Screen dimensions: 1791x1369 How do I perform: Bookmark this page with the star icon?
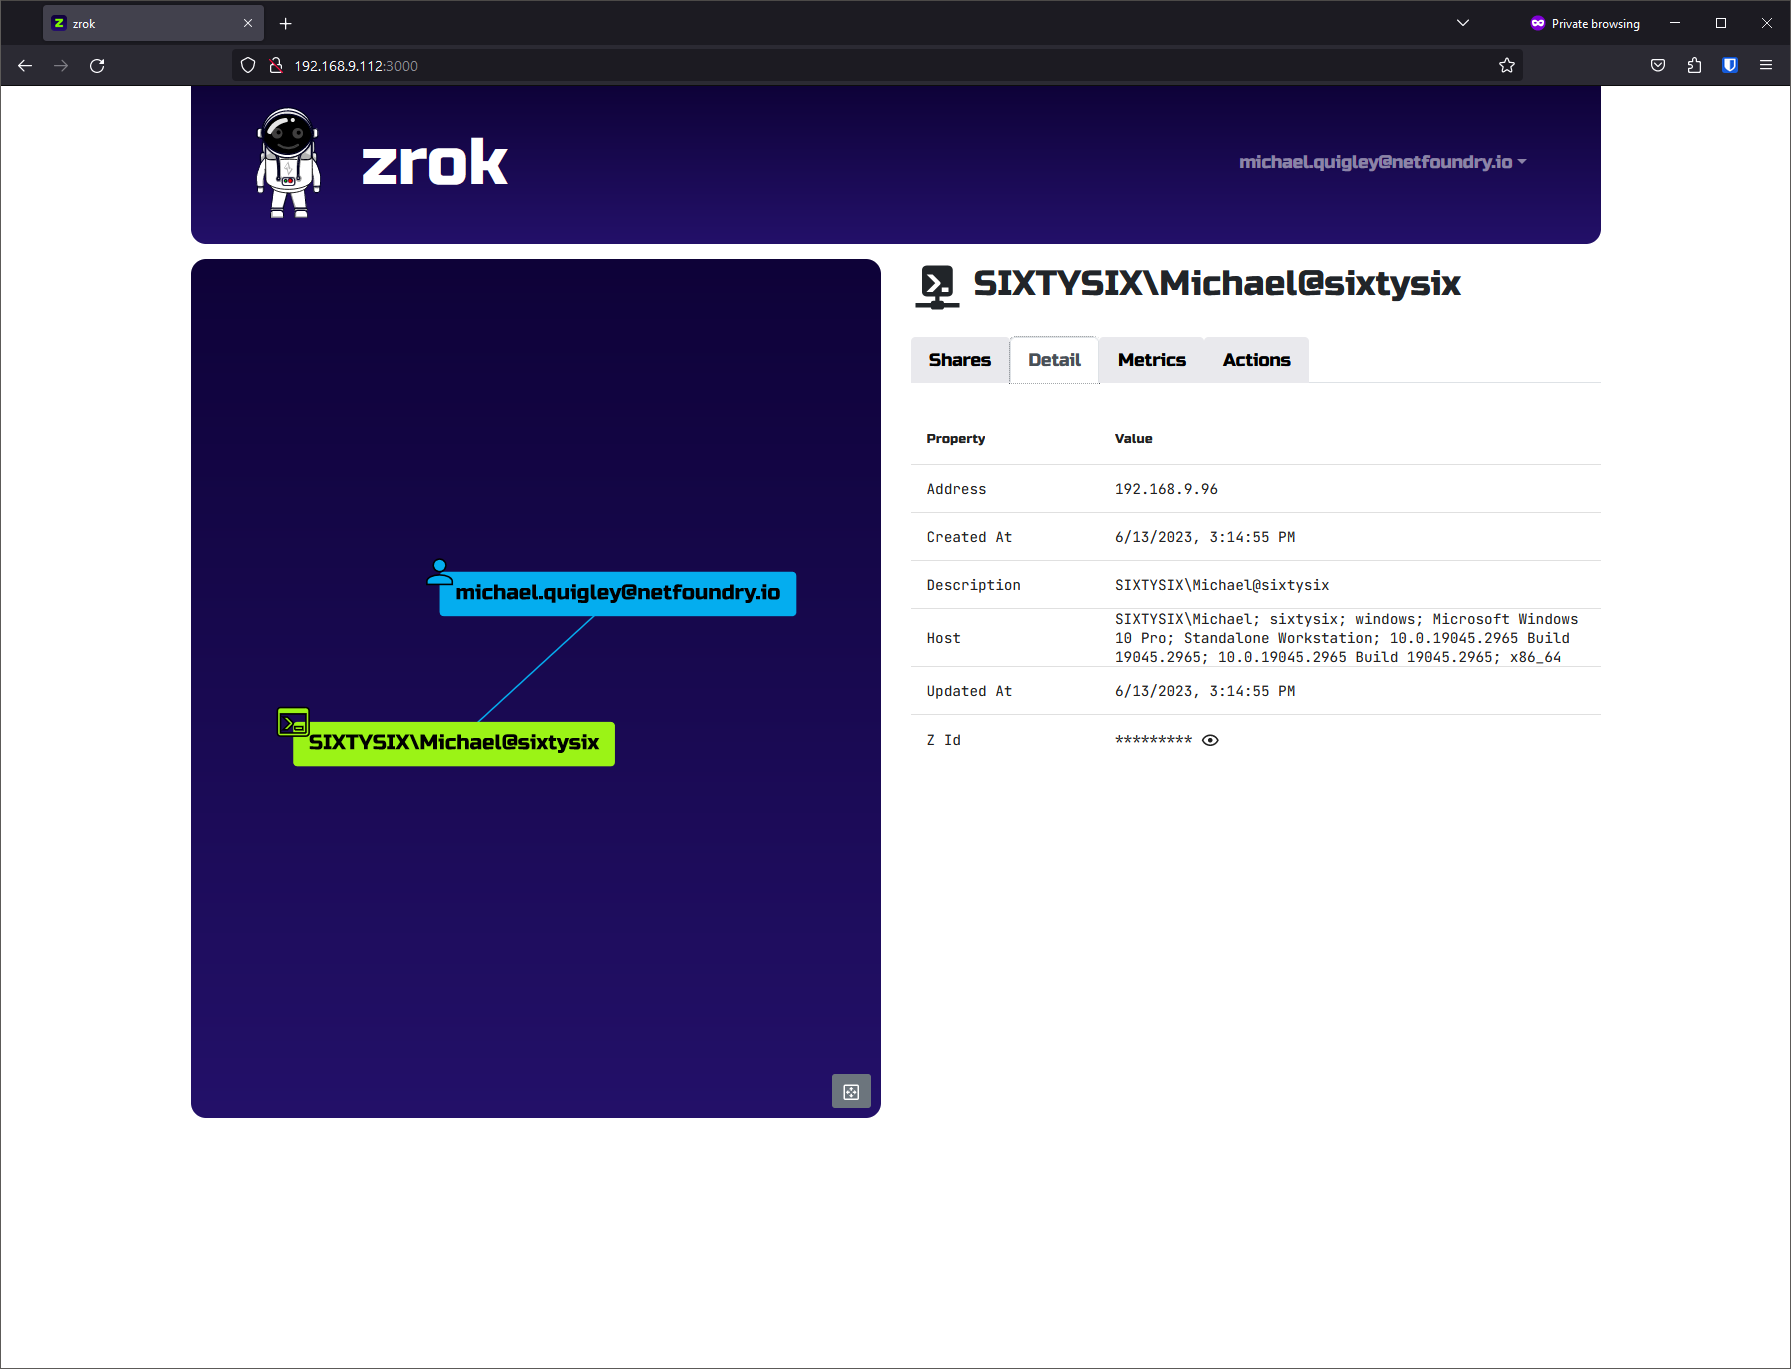[x=1507, y=66]
